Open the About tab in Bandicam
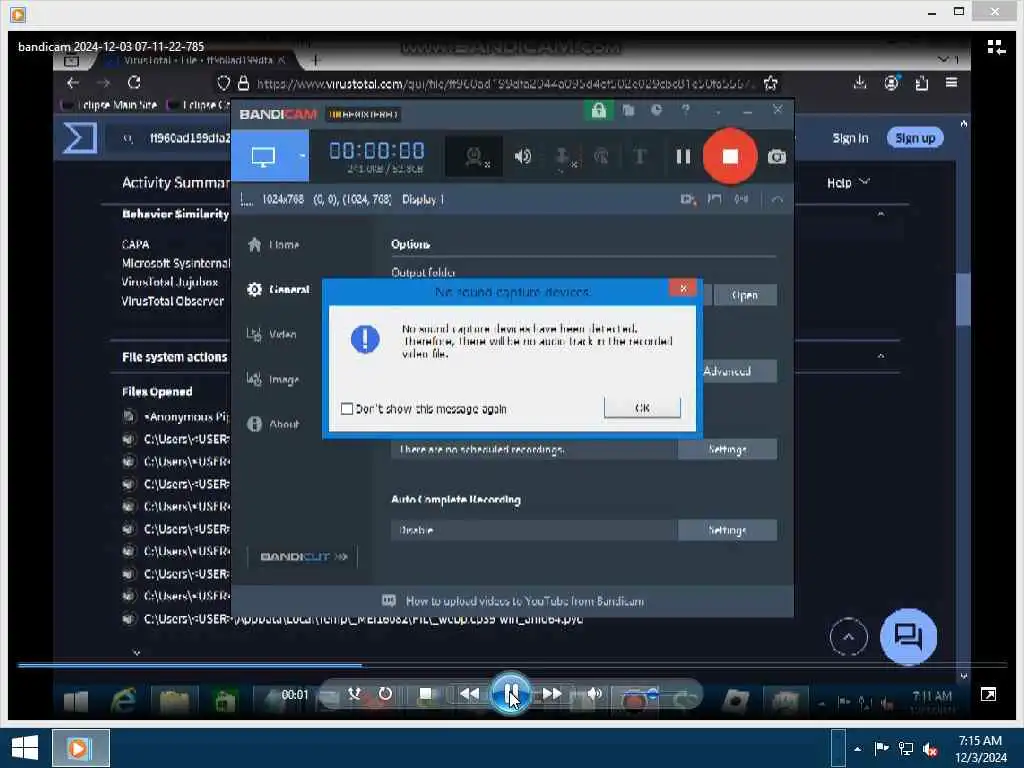This screenshot has width=1024, height=768. (x=274, y=424)
